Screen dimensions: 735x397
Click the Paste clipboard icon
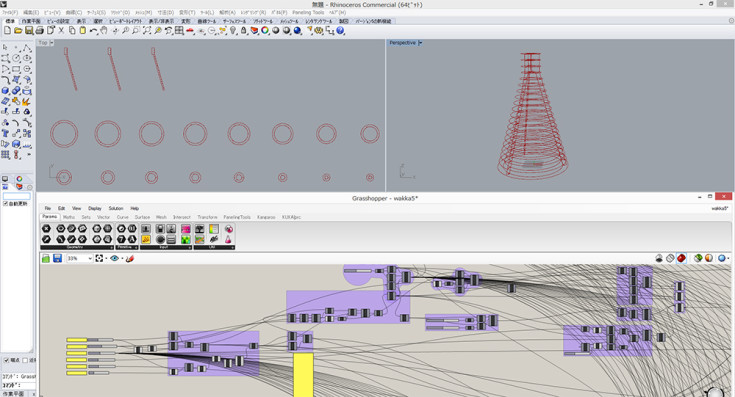(x=82, y=30)
